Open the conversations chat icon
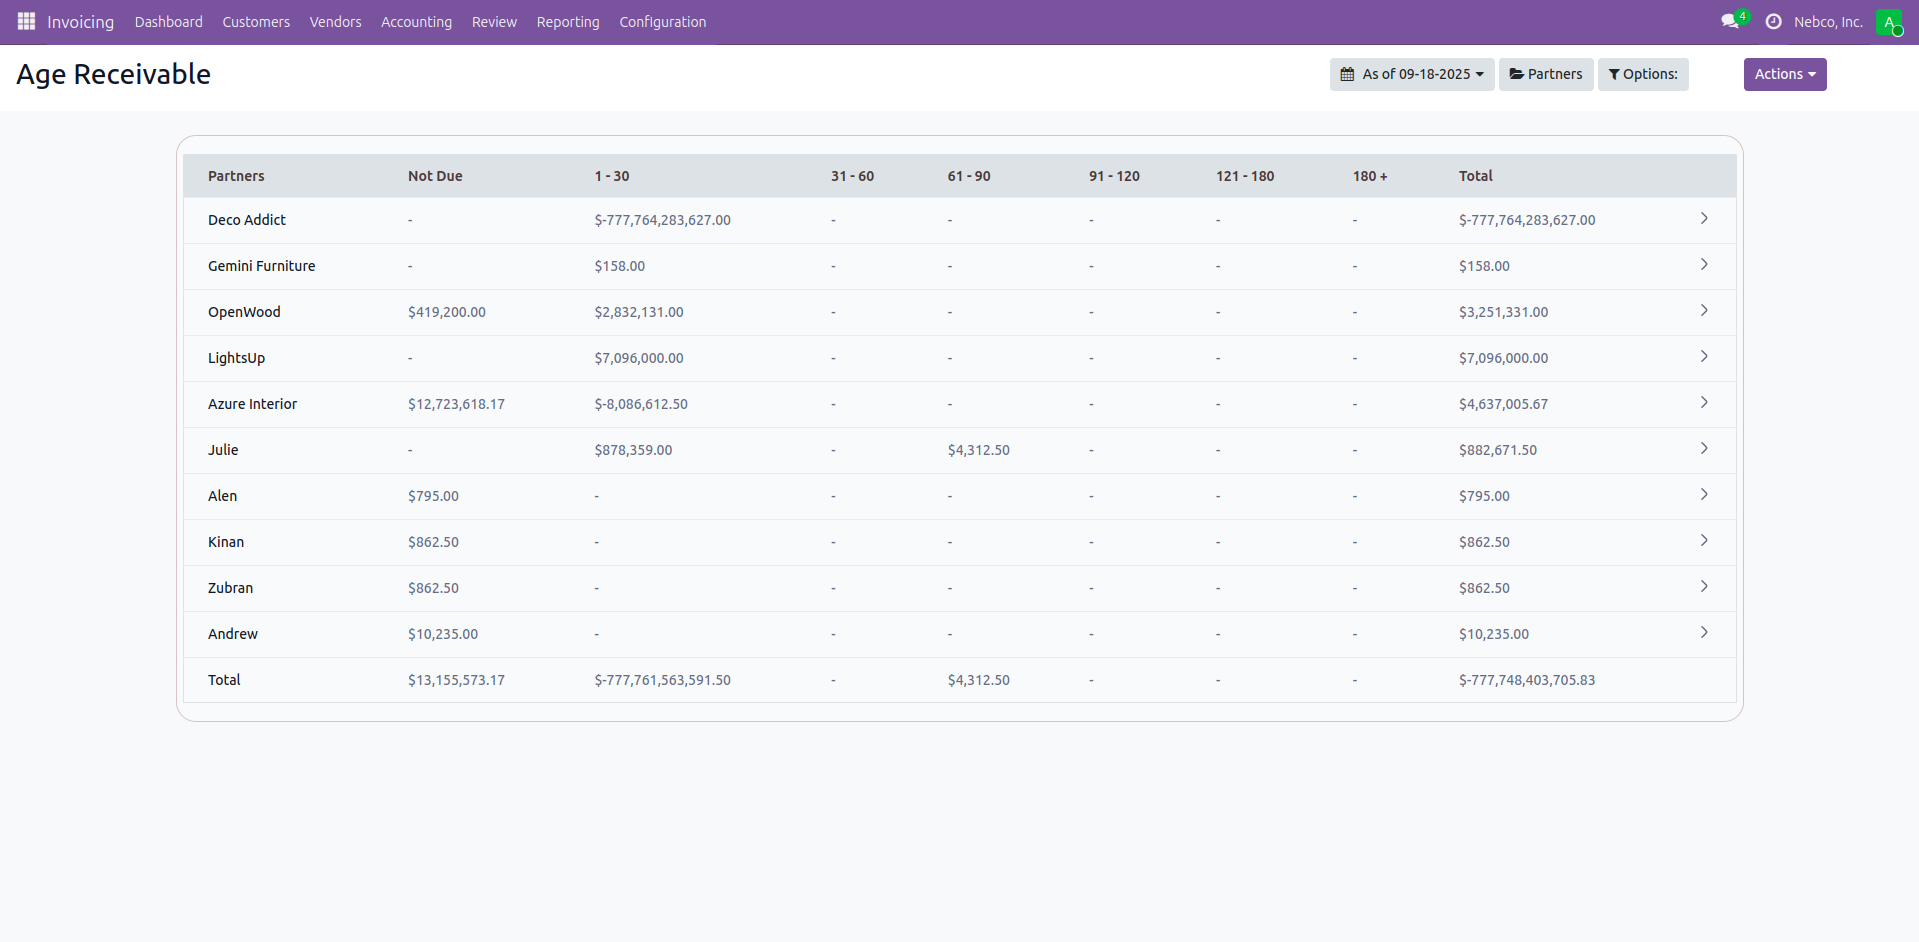The width and height of the screenshot is (1919, 942). [x=1730, y=21]
